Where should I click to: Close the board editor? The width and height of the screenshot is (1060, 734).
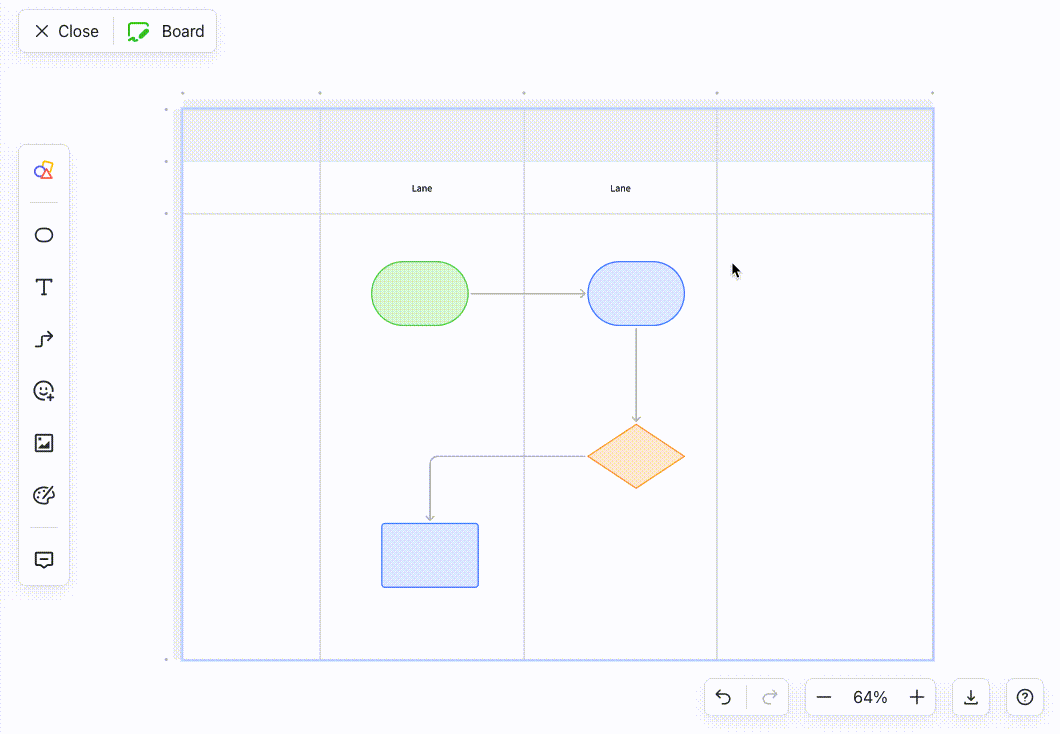tap(64, 31)
